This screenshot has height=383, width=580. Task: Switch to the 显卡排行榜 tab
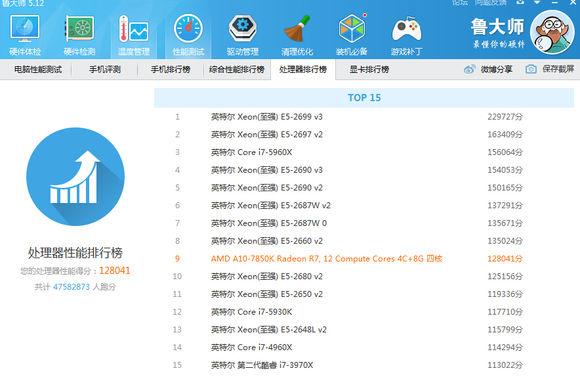[369, 69]
